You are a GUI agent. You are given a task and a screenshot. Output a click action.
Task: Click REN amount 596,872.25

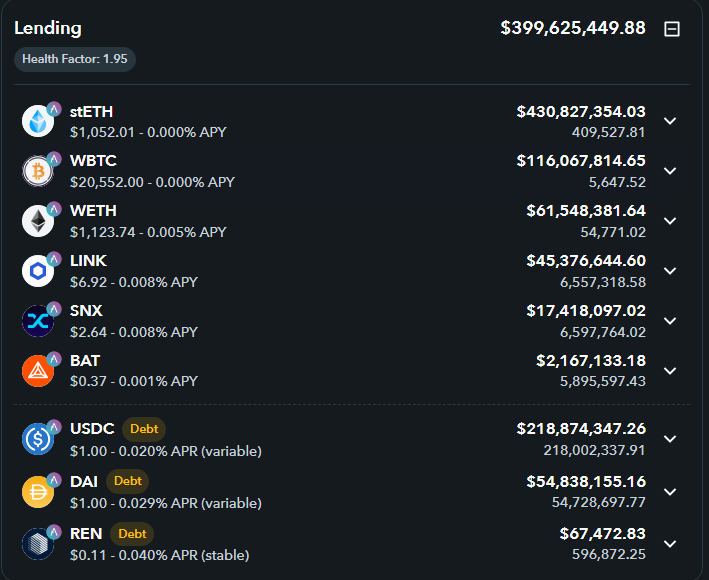pyautogui.click(x=609, y=555)
